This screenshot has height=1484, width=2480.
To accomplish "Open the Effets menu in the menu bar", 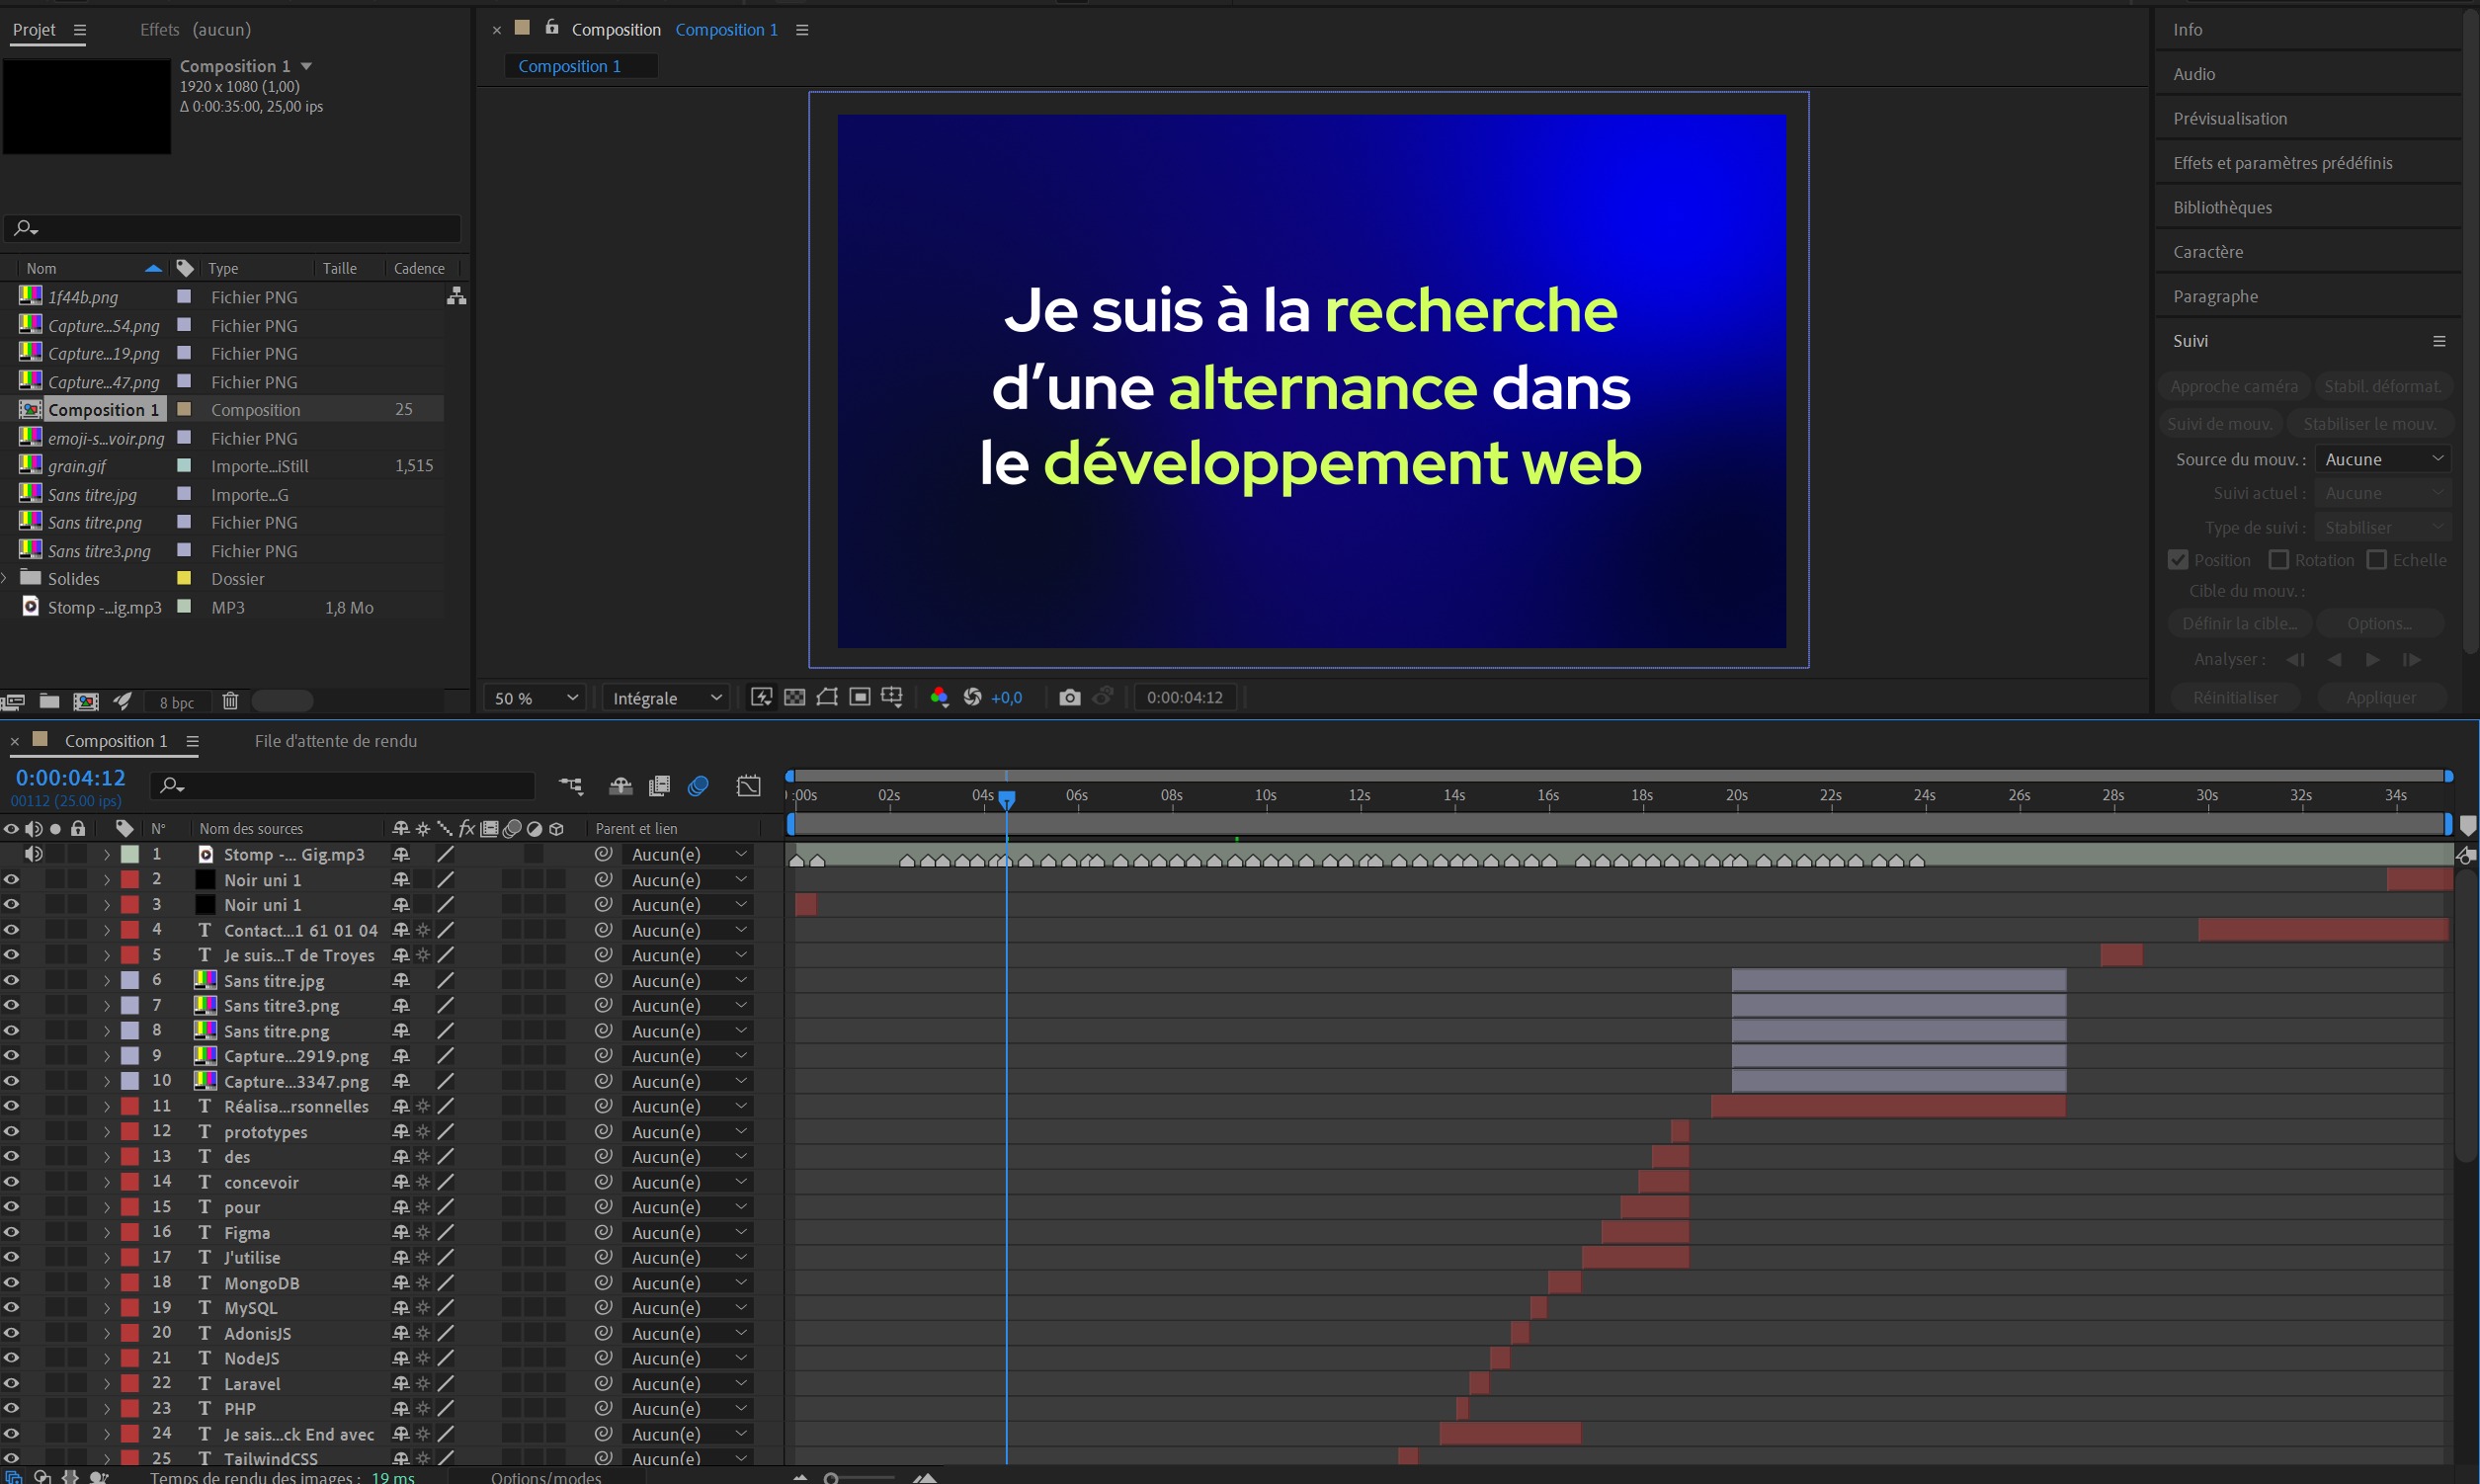I will coord(157,29).
